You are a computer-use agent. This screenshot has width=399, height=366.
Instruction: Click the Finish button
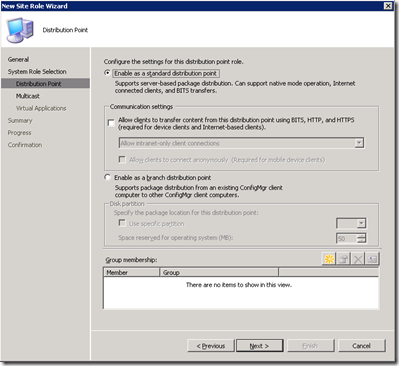point(310,346)
